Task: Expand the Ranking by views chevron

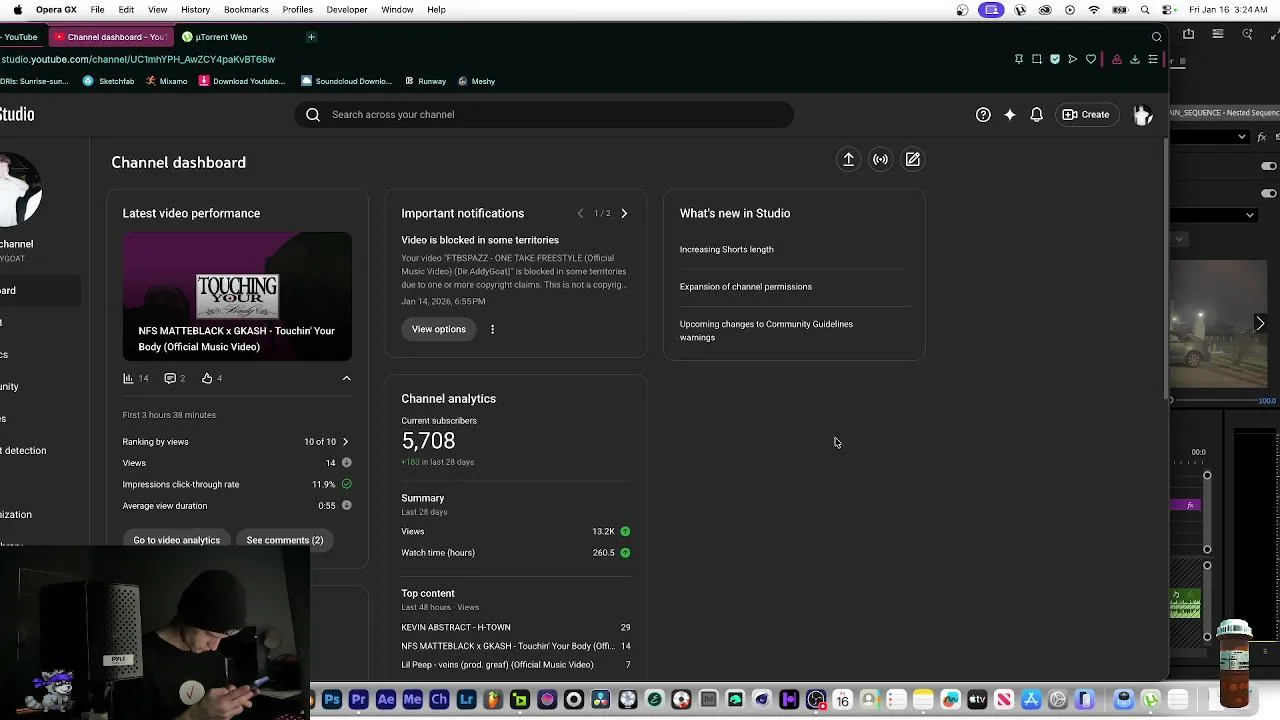Action: [x=345, y=442]
